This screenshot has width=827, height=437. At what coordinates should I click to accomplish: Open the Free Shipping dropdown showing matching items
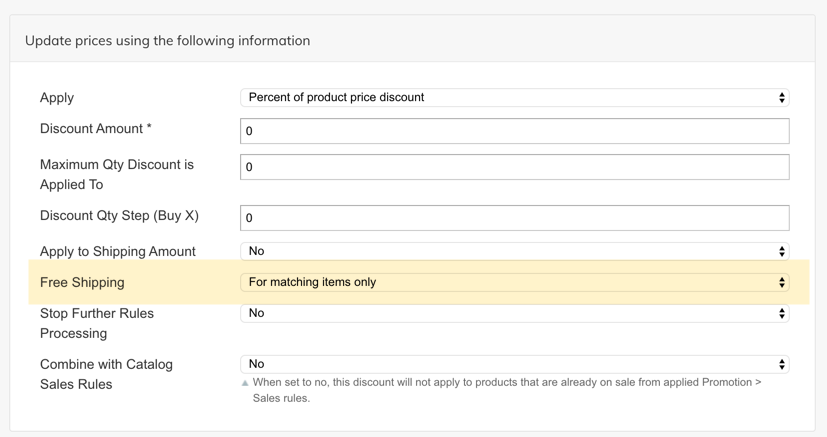(514, 283)
